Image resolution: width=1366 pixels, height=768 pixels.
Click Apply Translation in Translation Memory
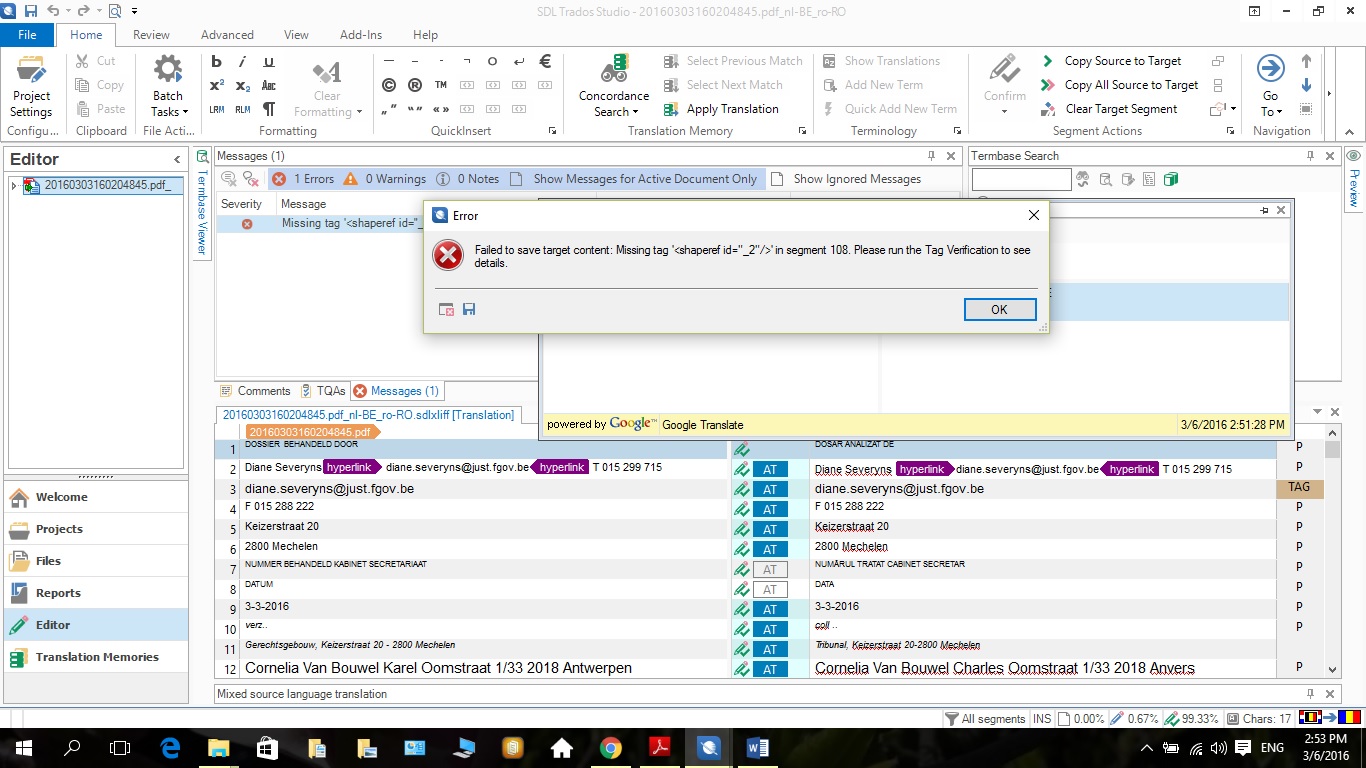tap(721, 109)
